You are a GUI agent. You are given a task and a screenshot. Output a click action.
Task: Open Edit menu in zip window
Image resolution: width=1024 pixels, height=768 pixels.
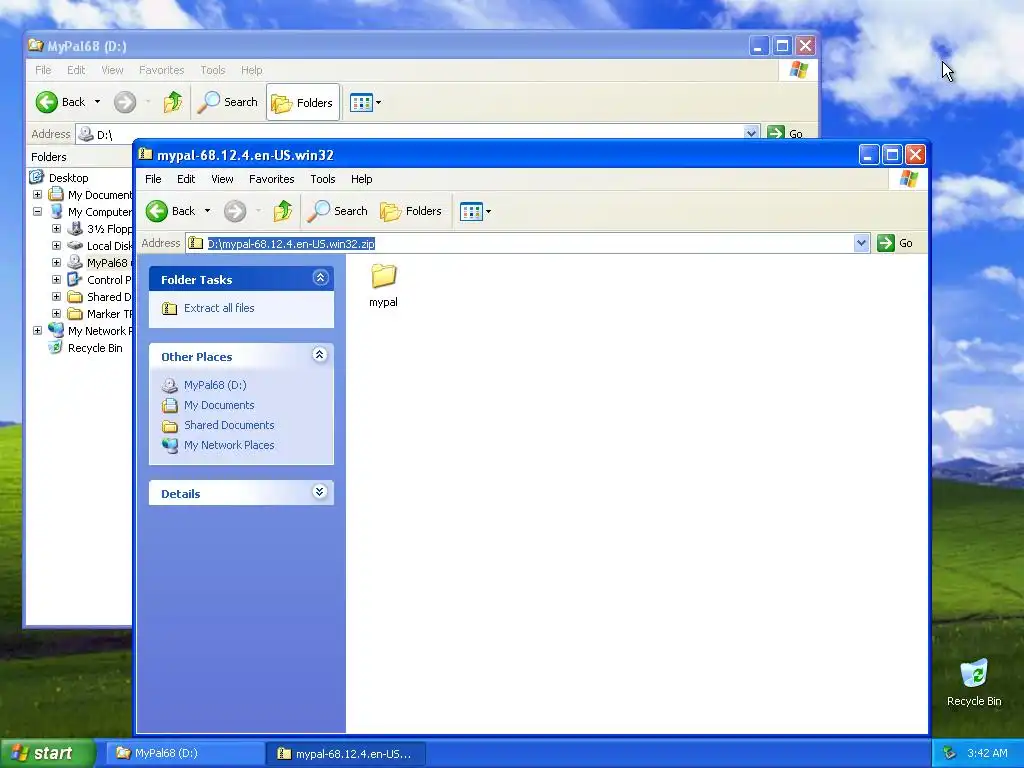click(x=186, y=179)
